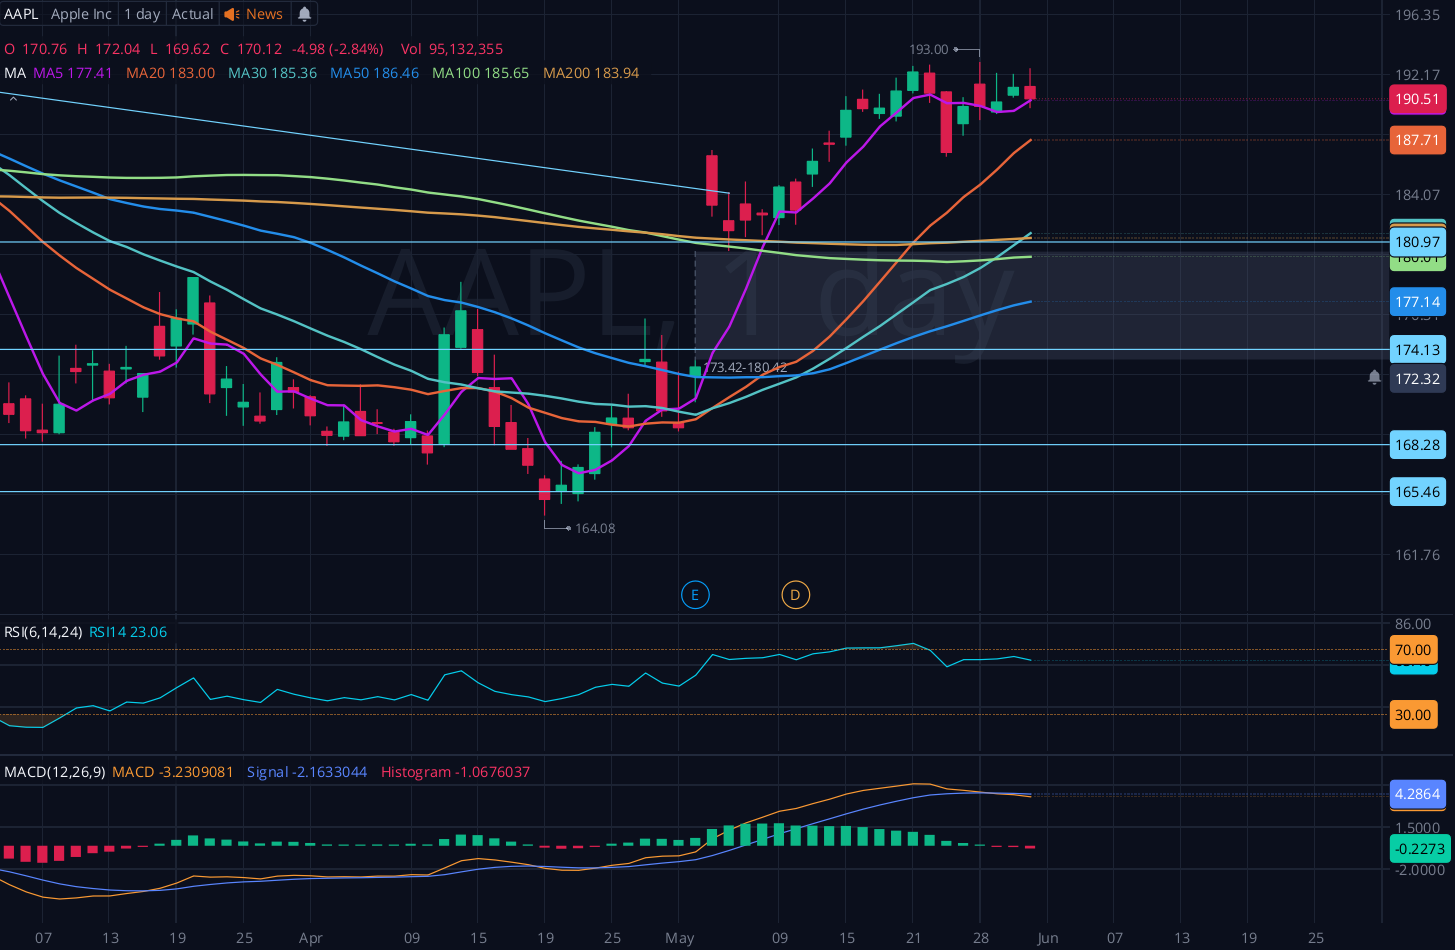
Task: Click the dividend D marker on chart
Action: coord(795,596)
